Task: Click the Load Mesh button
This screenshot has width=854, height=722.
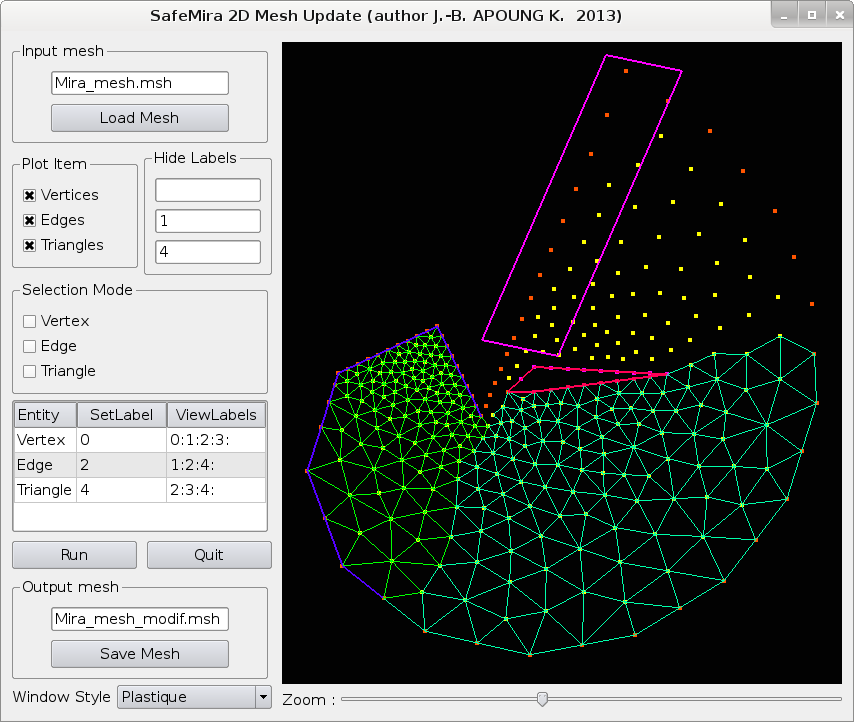Action: (140, 118)
